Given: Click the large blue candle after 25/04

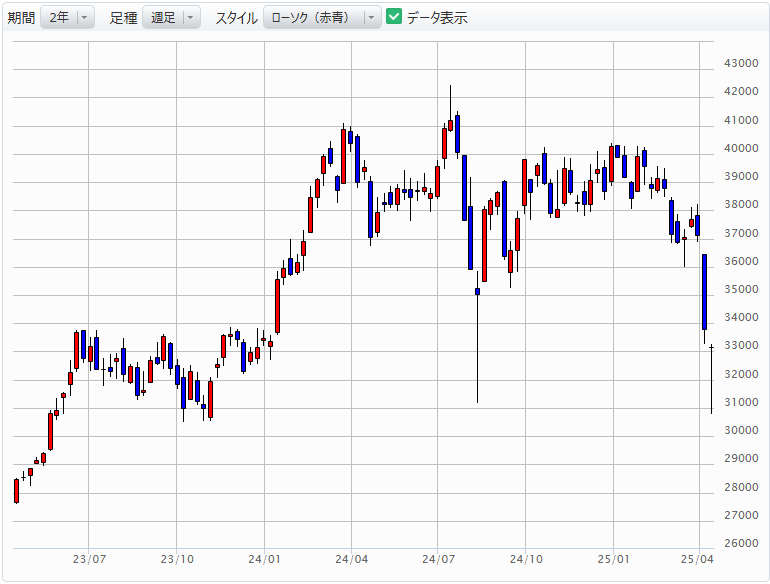Looking at the screenshot, I should tap(704, 292).
